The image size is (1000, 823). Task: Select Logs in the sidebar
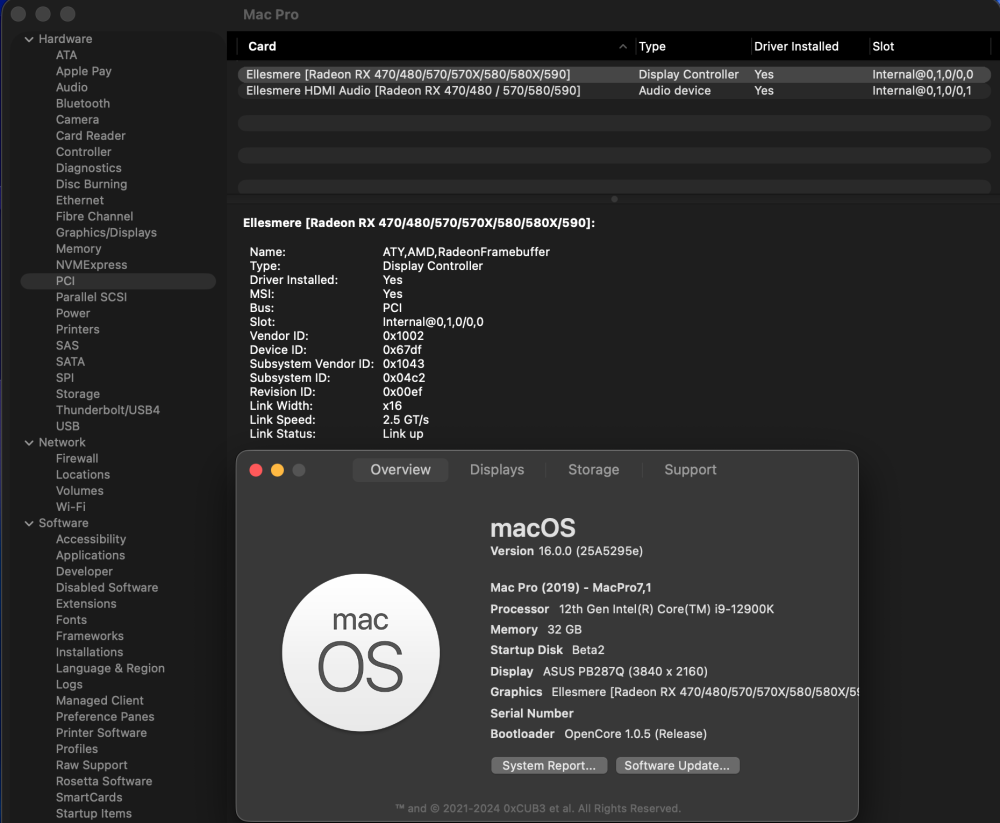69,685
